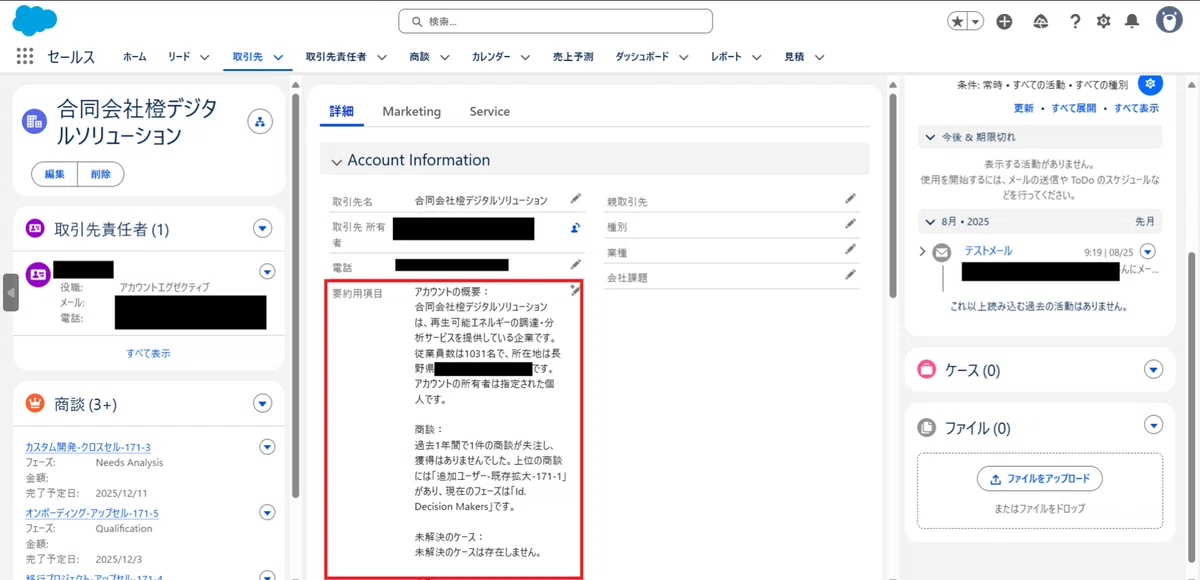The width and height of the screenshot is (1200, 580).
Task: Click the すべて展開 link
Action: click(x=1073, y=108)
